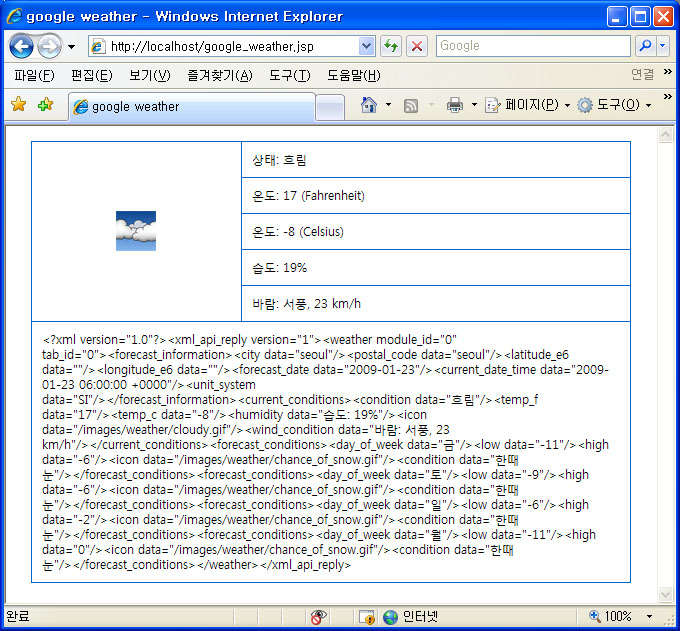Maximize the Internet Explorer window
Screen dimensions: 680x631
(x=640, y=17)
